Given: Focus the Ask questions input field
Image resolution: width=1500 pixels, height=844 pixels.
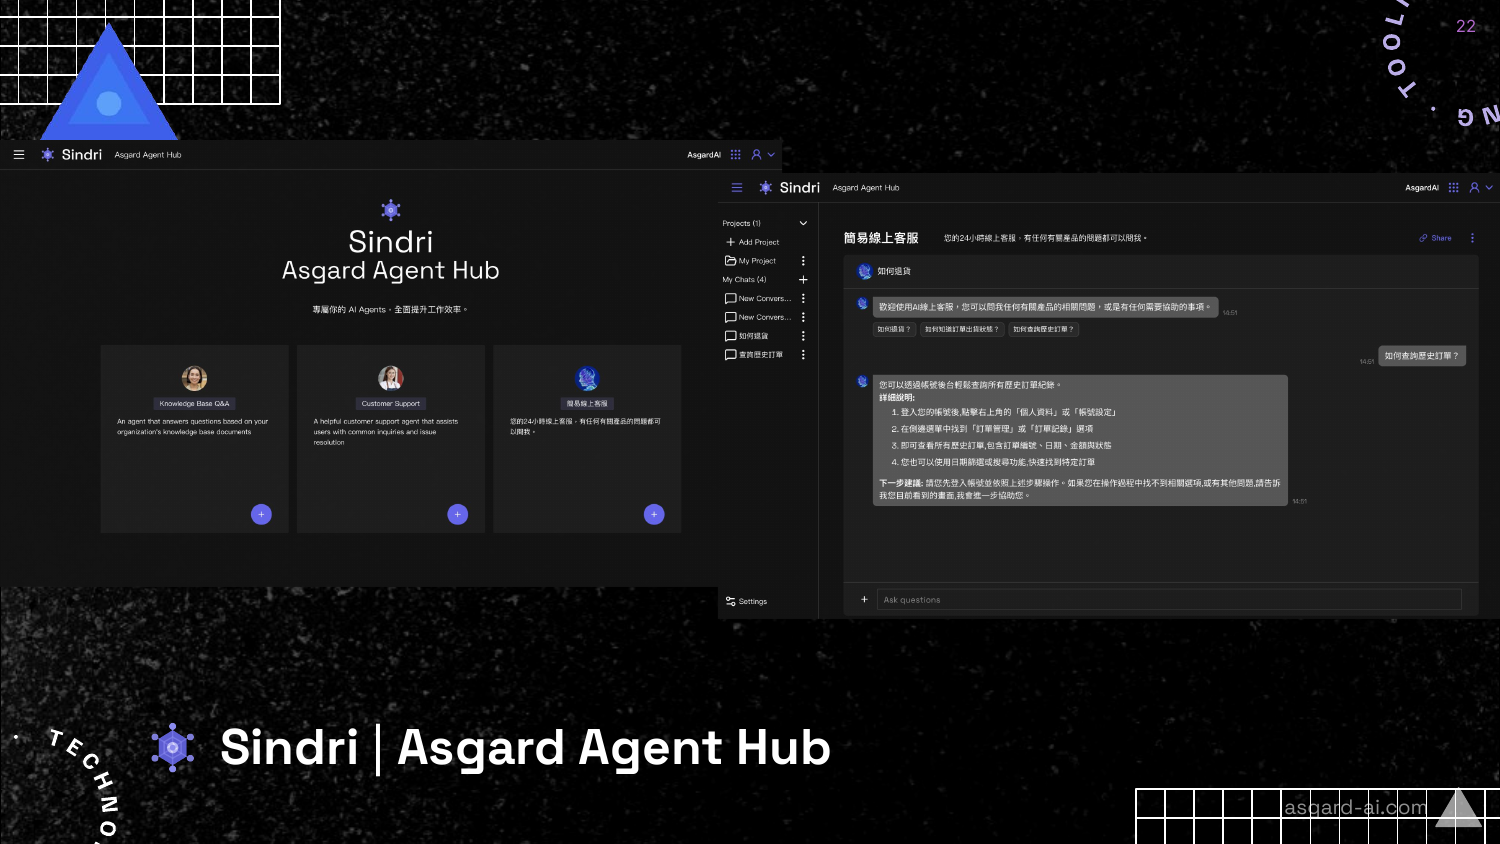Looking at the screenshot, I should 1169,600.
